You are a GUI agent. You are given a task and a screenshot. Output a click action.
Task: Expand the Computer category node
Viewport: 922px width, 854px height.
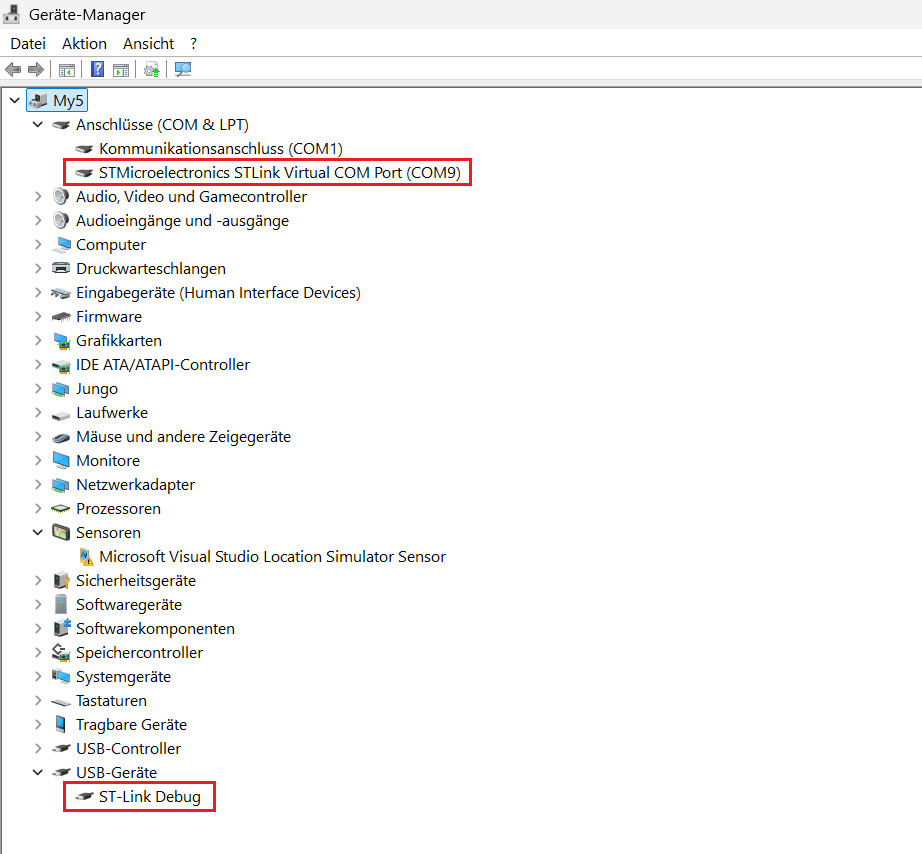tap(38, 245)
